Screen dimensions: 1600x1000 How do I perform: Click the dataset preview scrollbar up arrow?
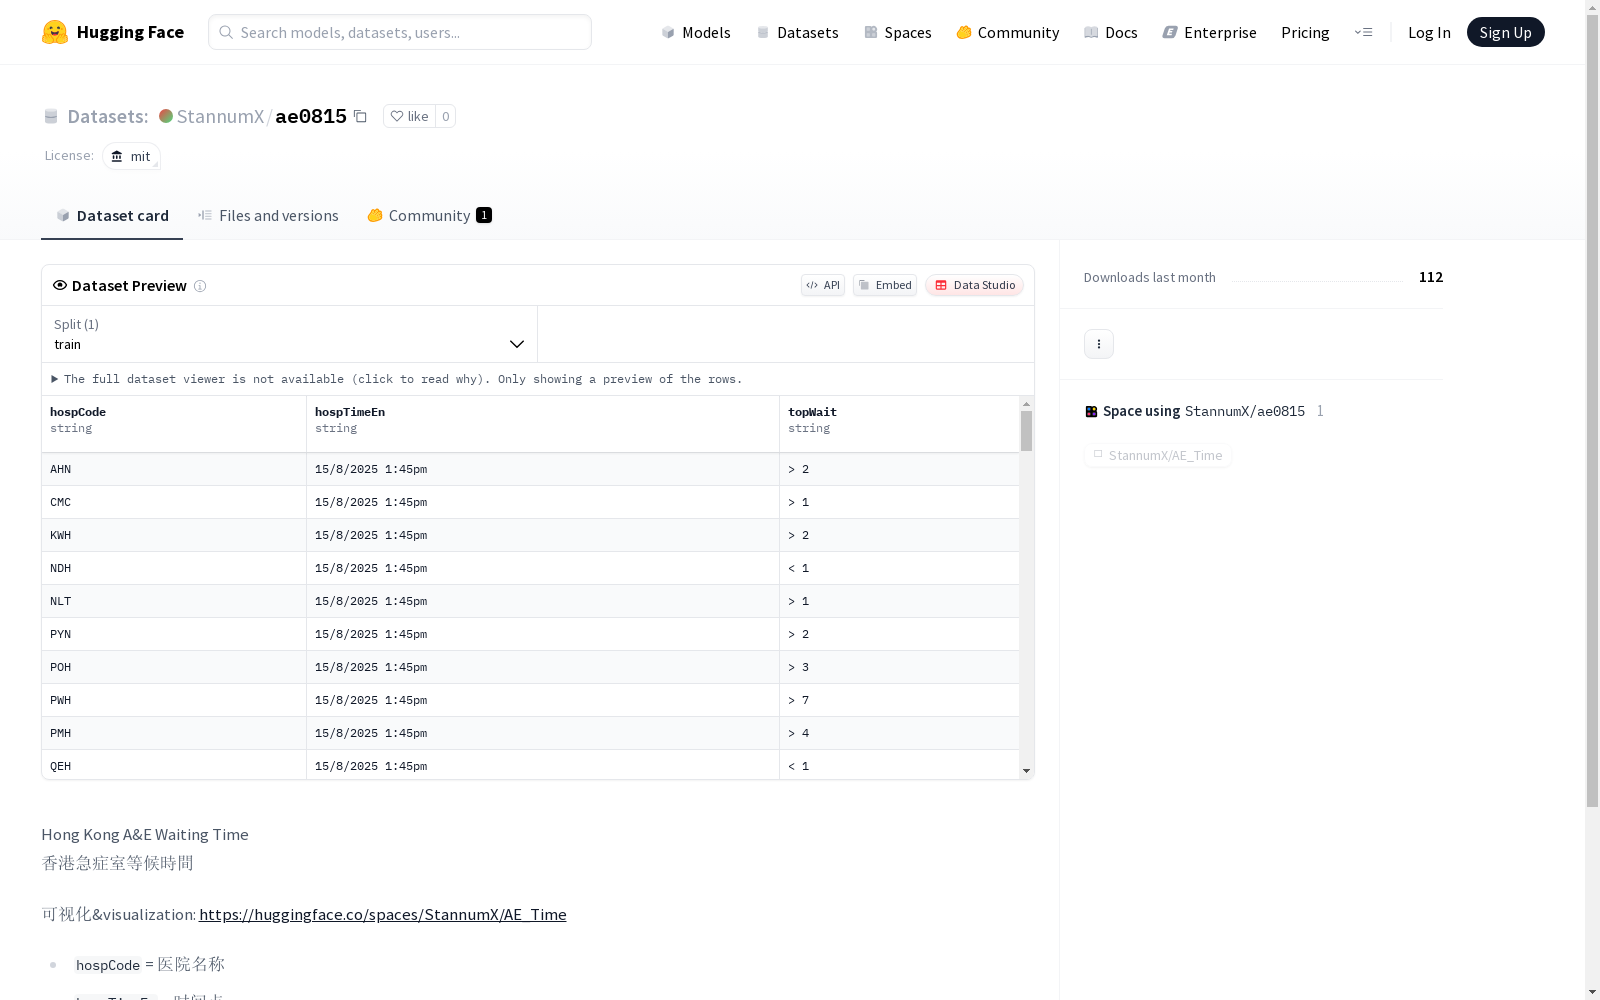(1026, 404)
